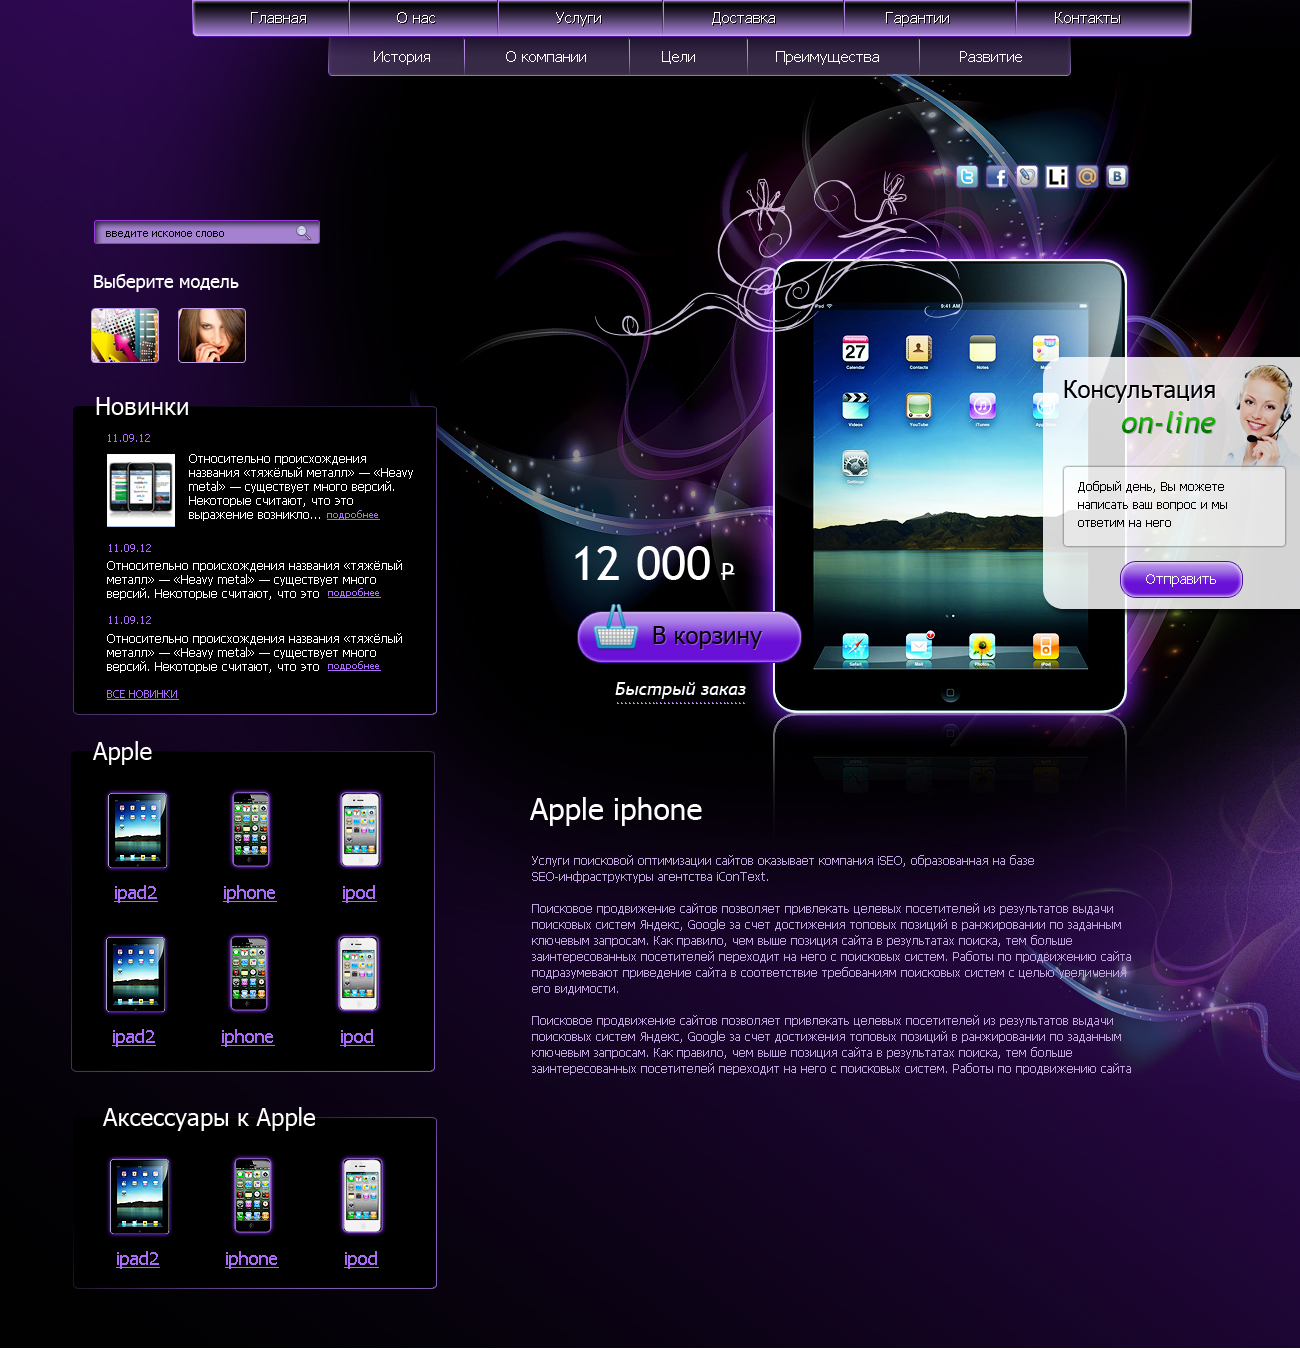The image size is (1300, 1350).
Task: Open the Главная menu item
Action: (x=278, y=18)
